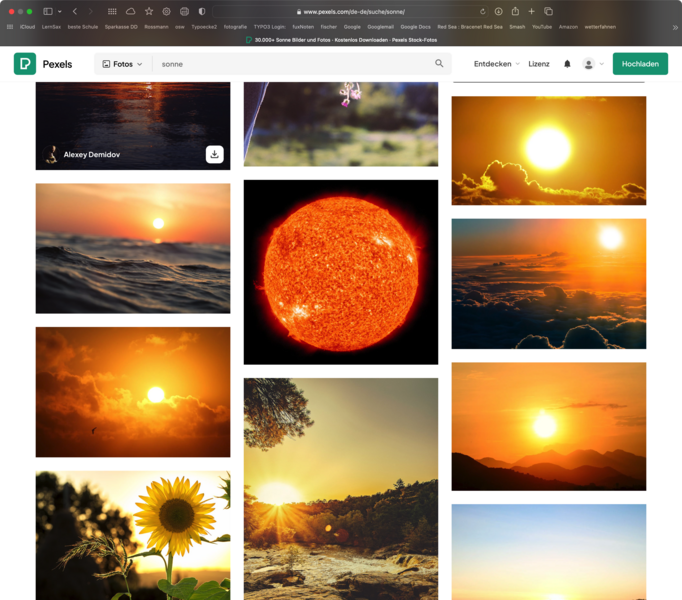682x600 pixels.
Task: Click the search magnifier icon
Action: pos(439,64)
